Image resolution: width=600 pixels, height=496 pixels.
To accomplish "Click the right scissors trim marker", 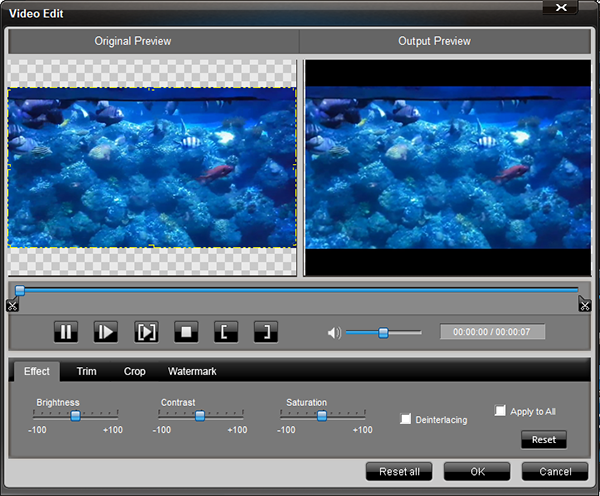I will 584,305.
